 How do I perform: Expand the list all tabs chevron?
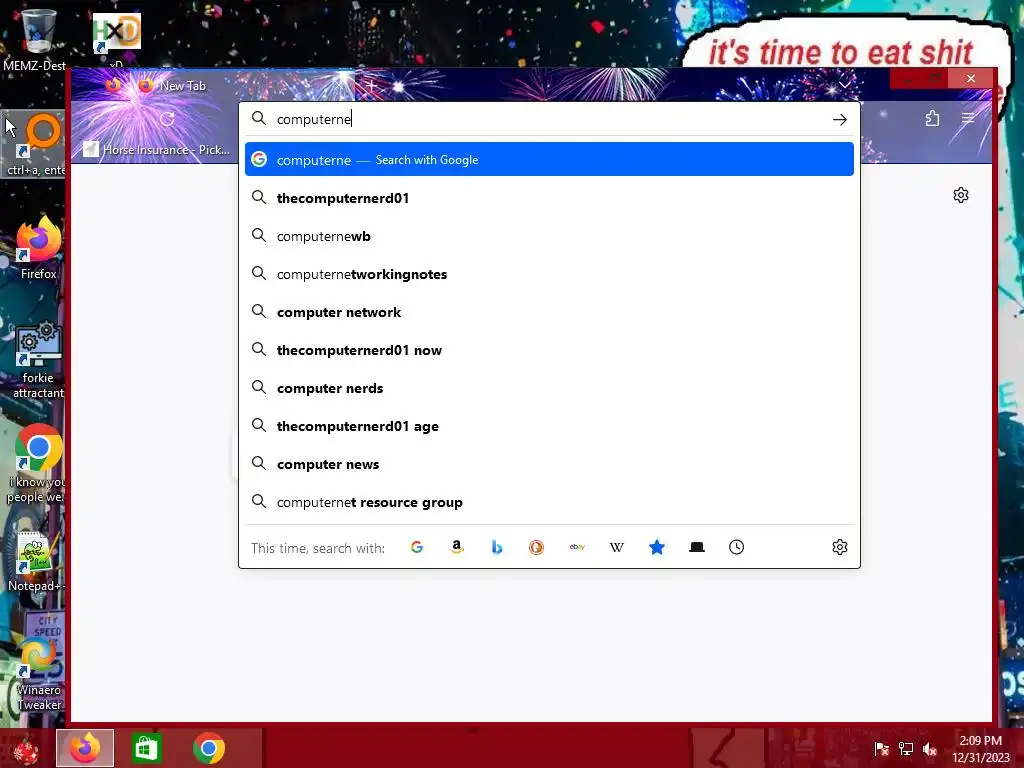click(845, 85)
